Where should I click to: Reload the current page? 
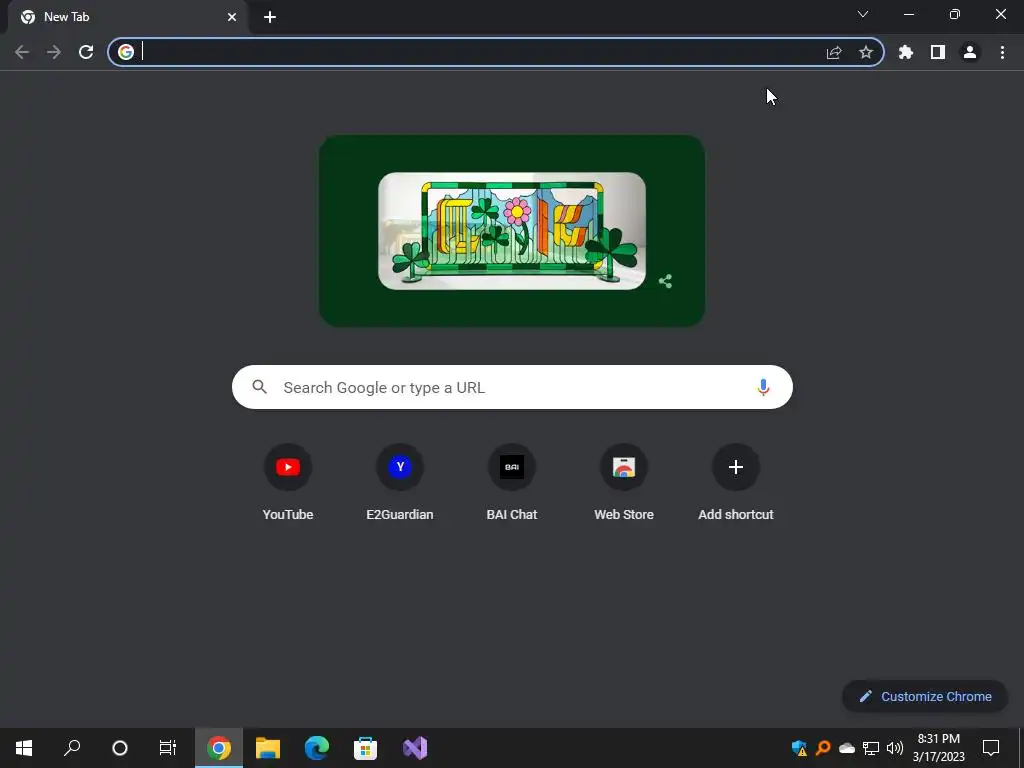coord(86,52)
